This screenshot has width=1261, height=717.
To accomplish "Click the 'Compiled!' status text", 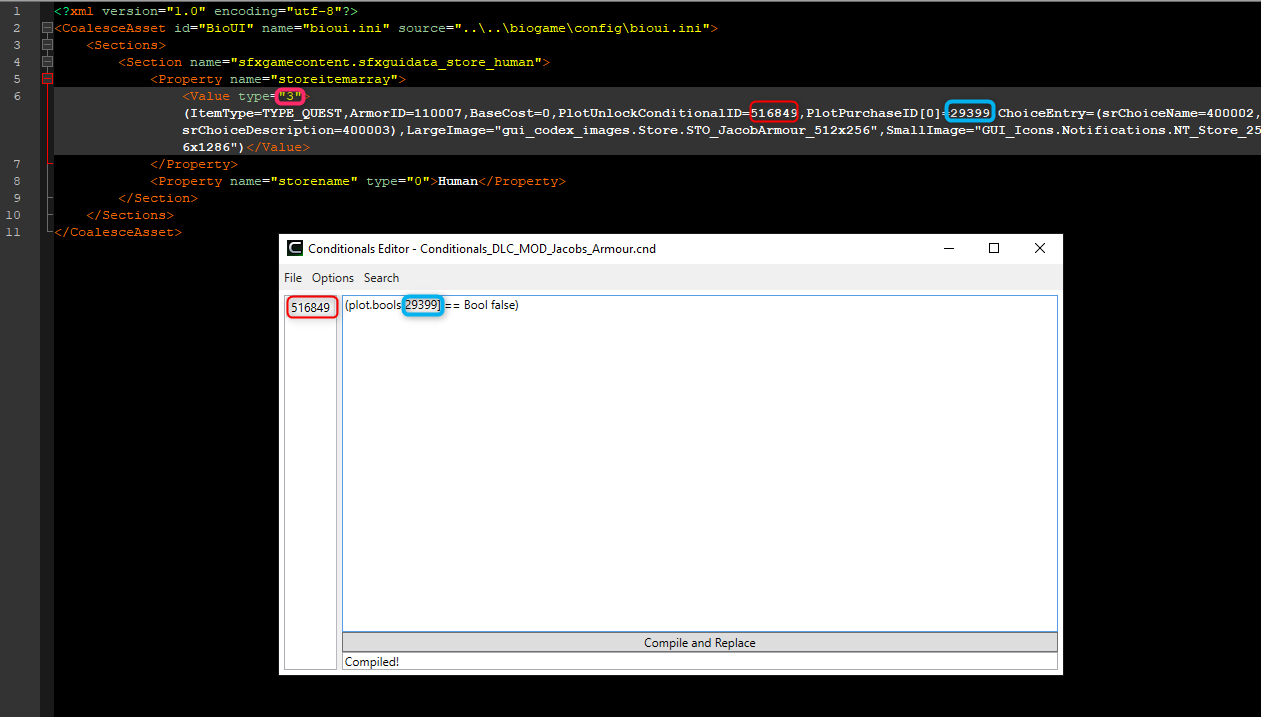I will [372, 662].
